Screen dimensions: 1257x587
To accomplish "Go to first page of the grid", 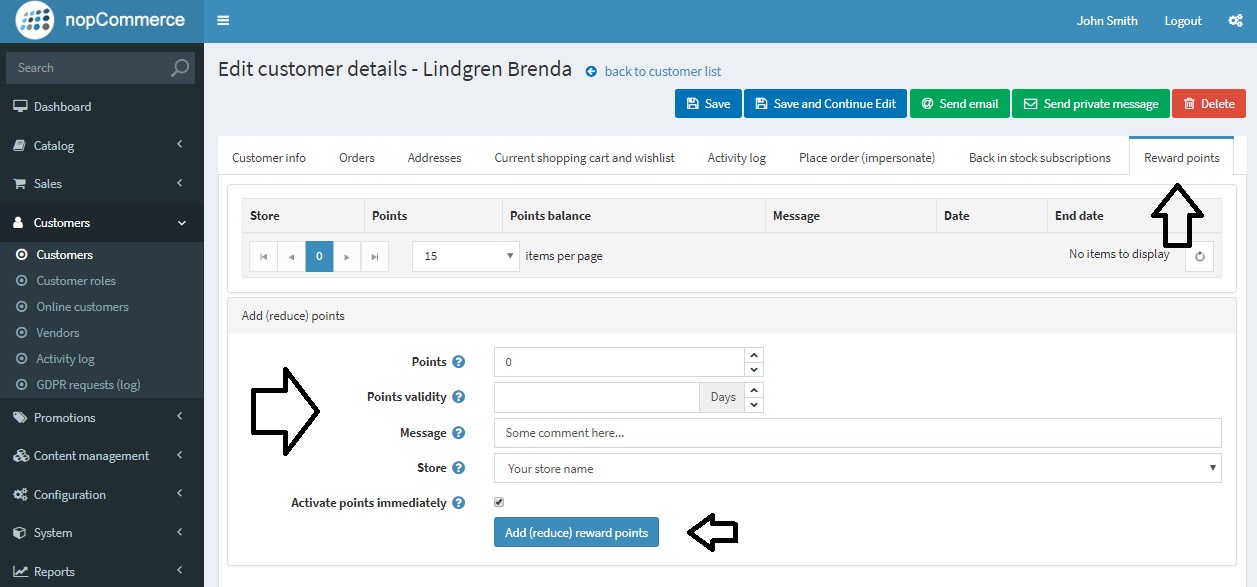I will 263,256.
